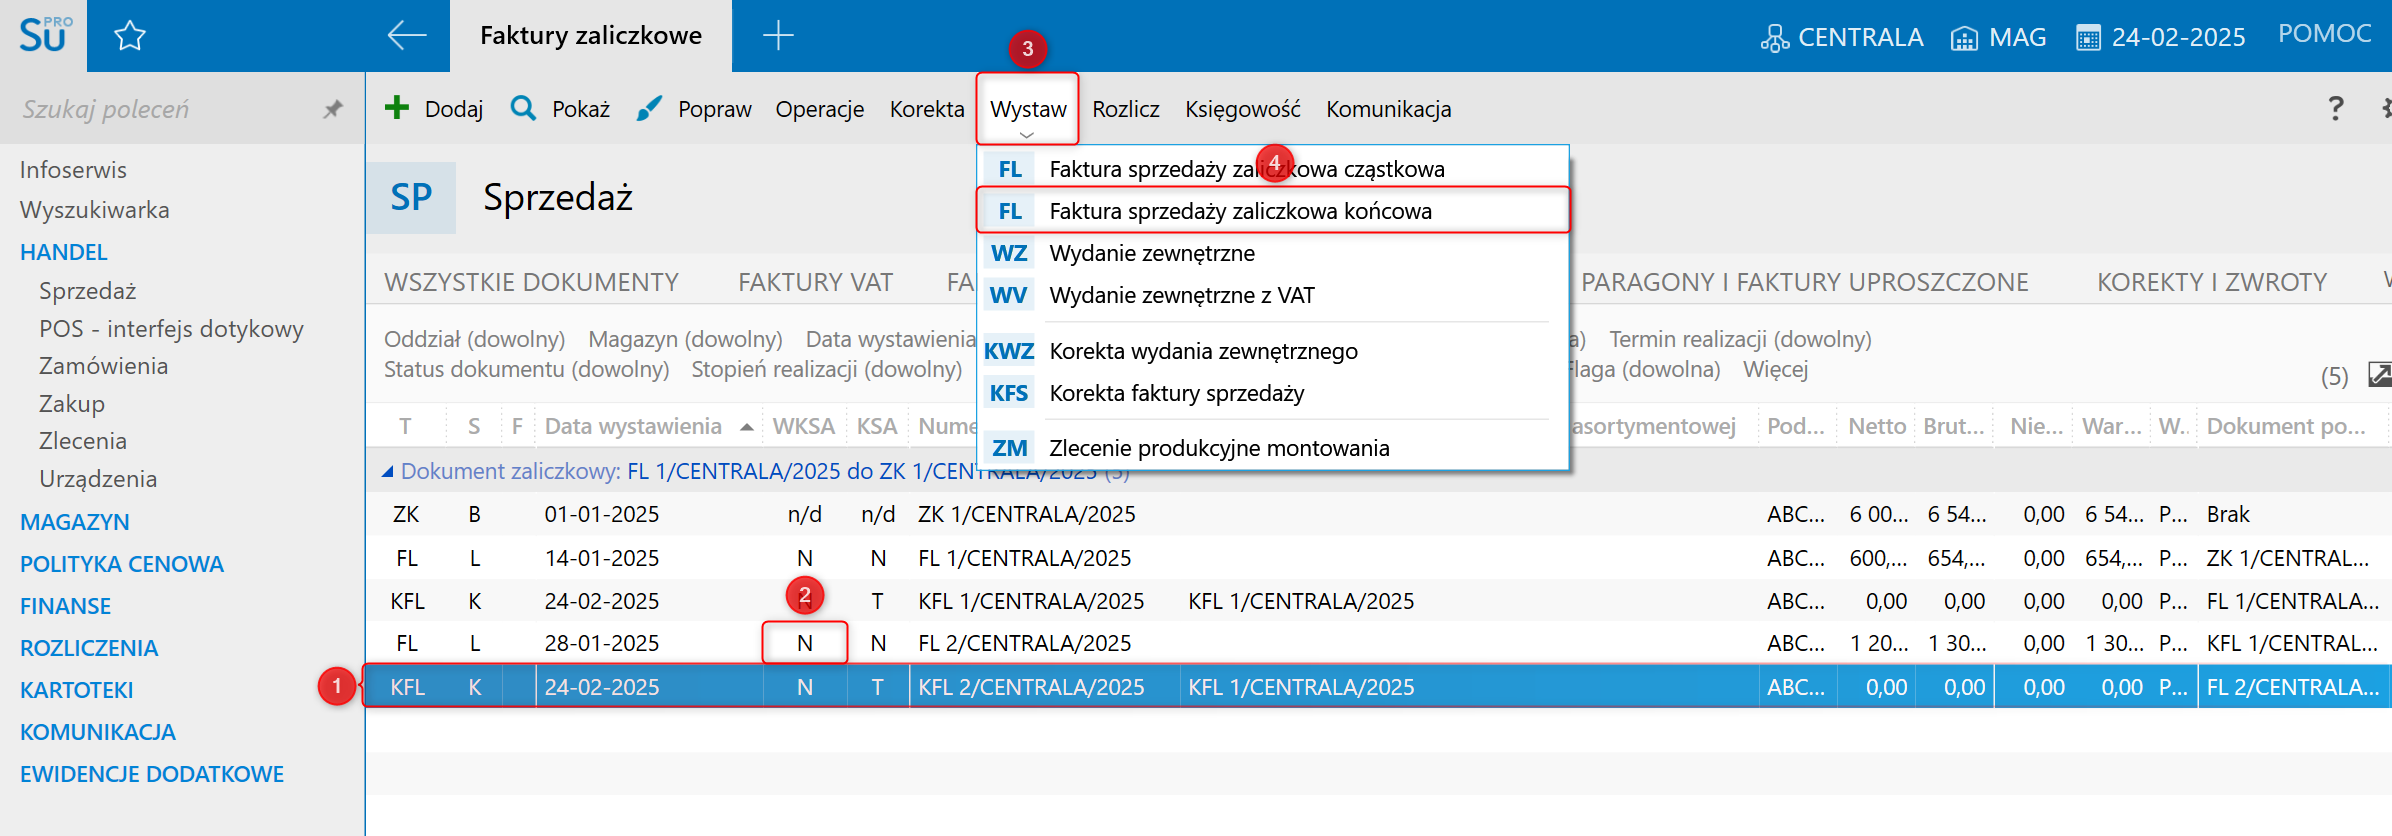
Task: Open list export icon beside count (5)
Action: point(2379,375)
